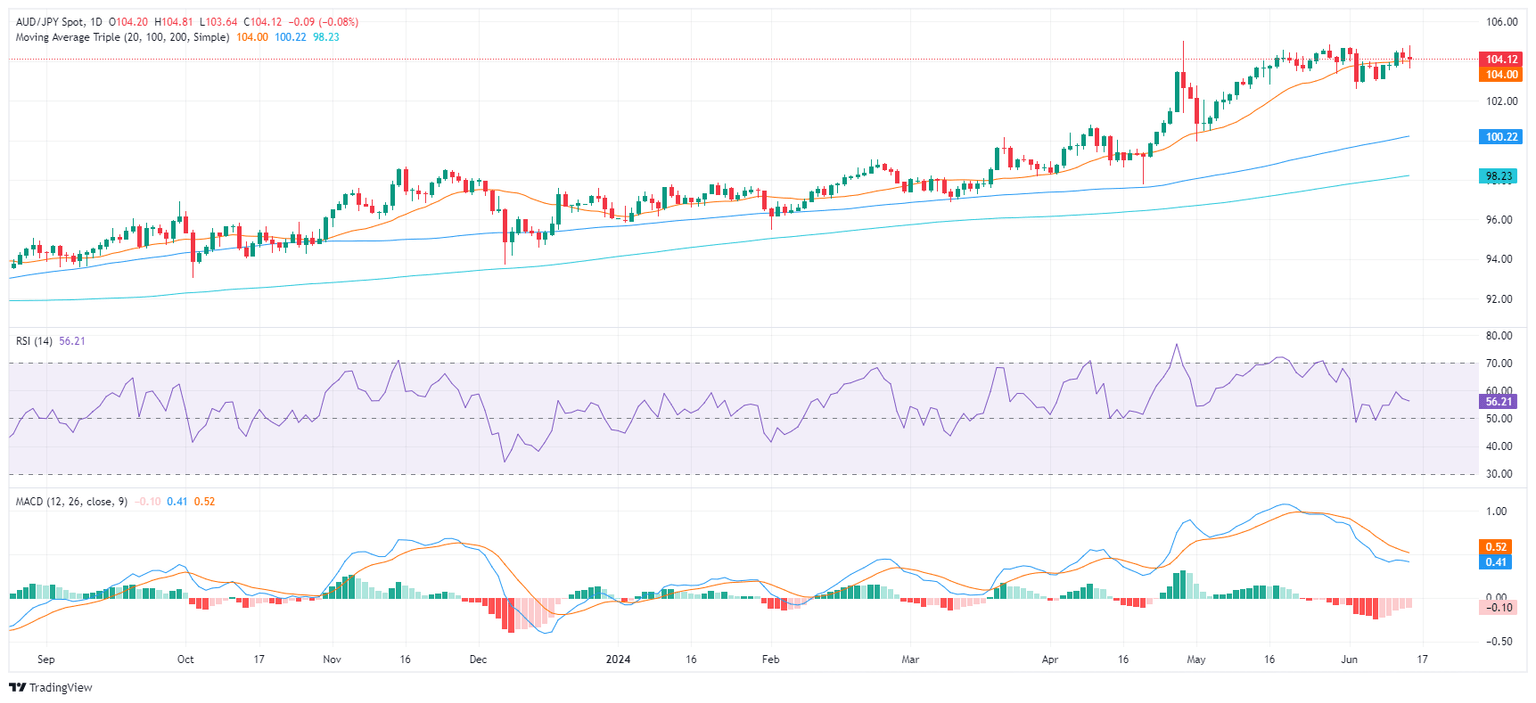The height and width of the screenshot is (703, 1536).
Task: Click the RSI (14) indicator label
Action: 33,341
